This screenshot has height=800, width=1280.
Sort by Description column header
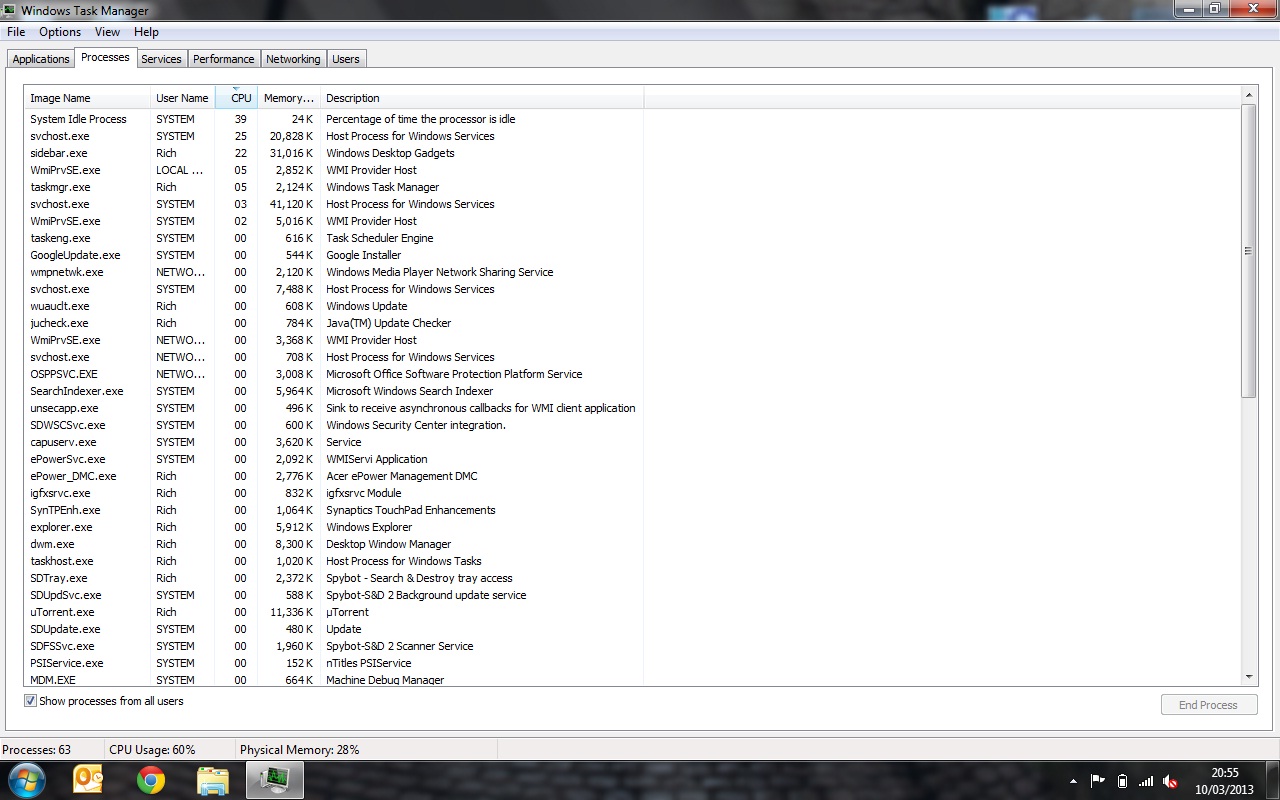(482, 98)
